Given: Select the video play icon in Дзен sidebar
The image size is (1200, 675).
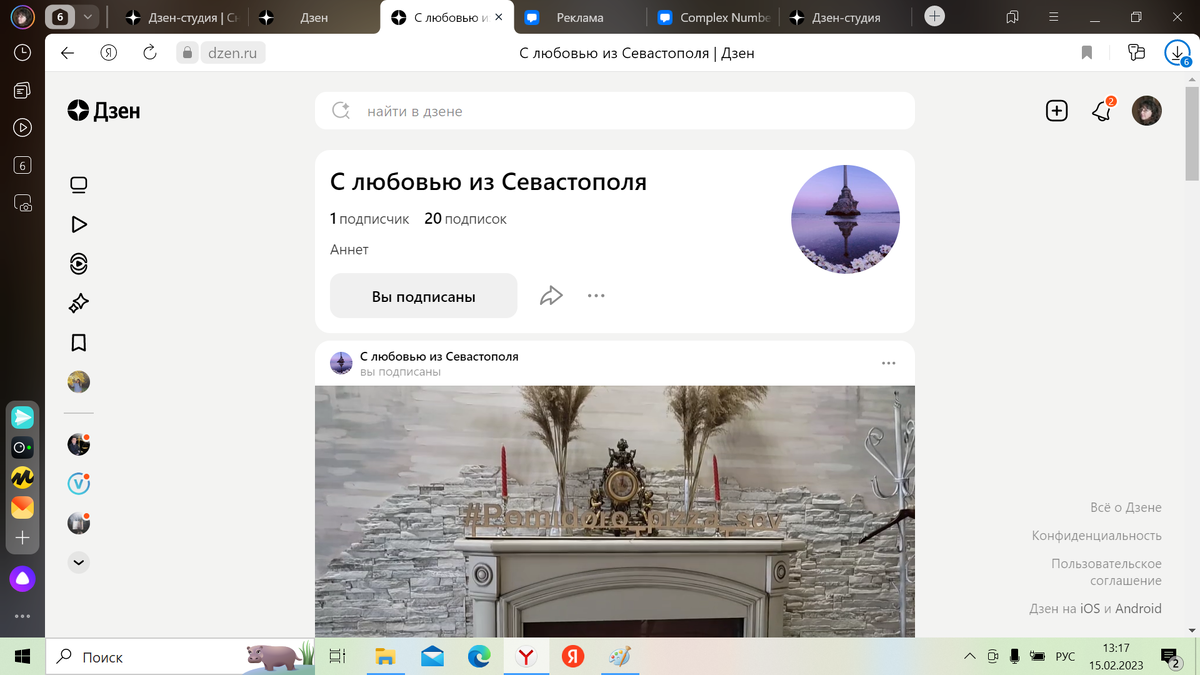Looking at the screenshot, I should point(77,224).
